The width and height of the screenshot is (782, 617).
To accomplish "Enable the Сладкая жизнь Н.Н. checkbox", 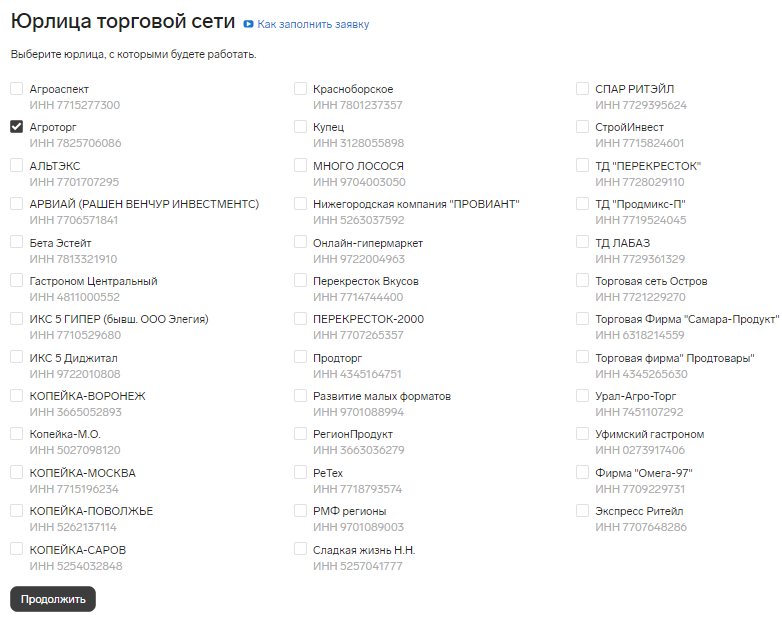I will pyautogui.click(x=300, y=549).
